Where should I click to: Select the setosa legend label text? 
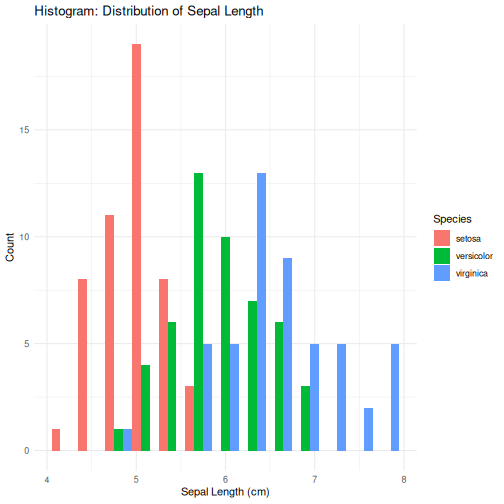(468, 239)
